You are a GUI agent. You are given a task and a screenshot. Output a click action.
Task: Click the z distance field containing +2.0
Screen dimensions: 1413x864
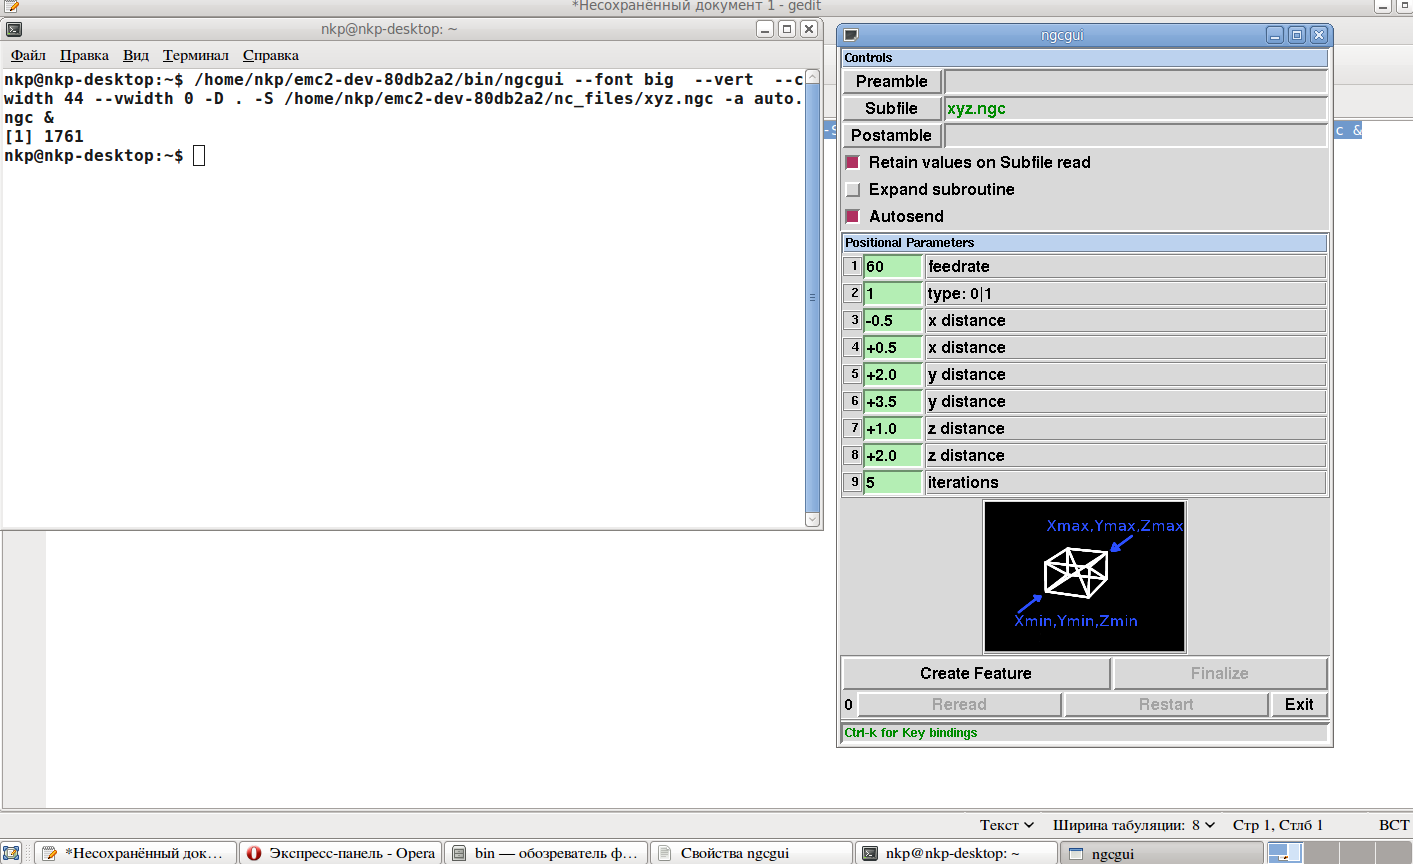892,455
